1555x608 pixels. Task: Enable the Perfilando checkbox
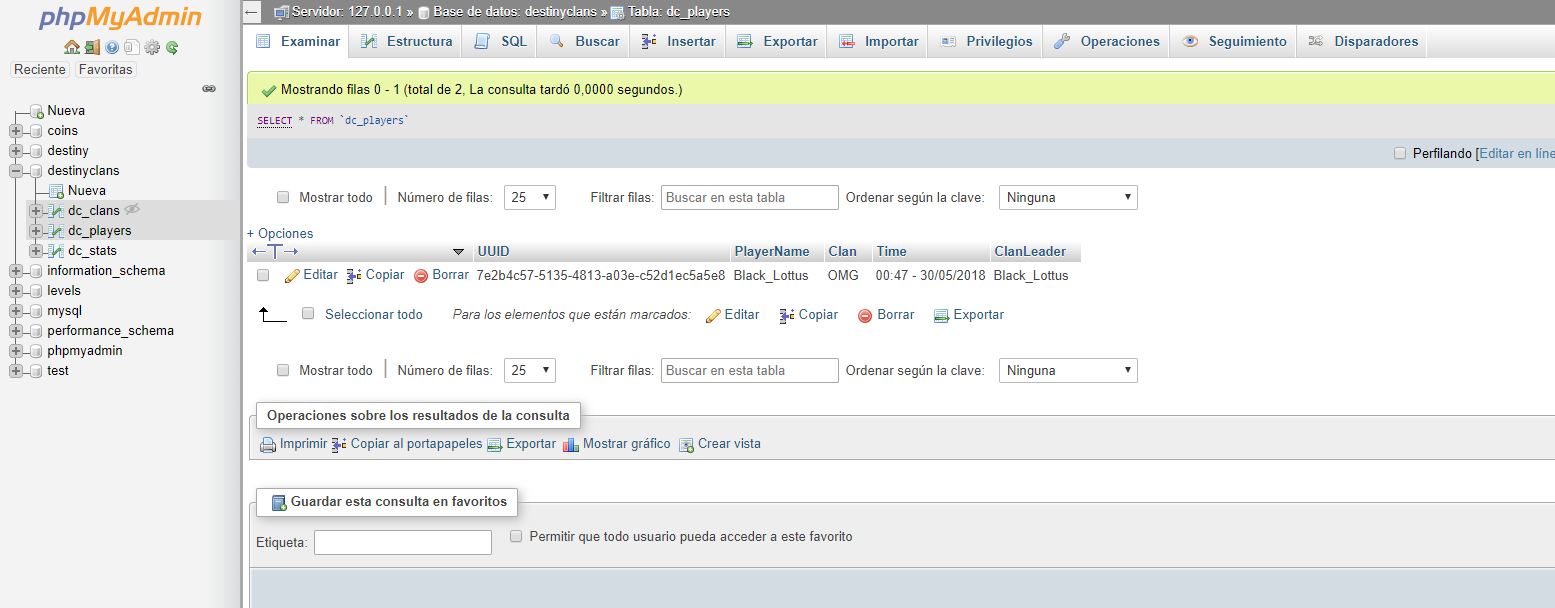point(1400,153)
